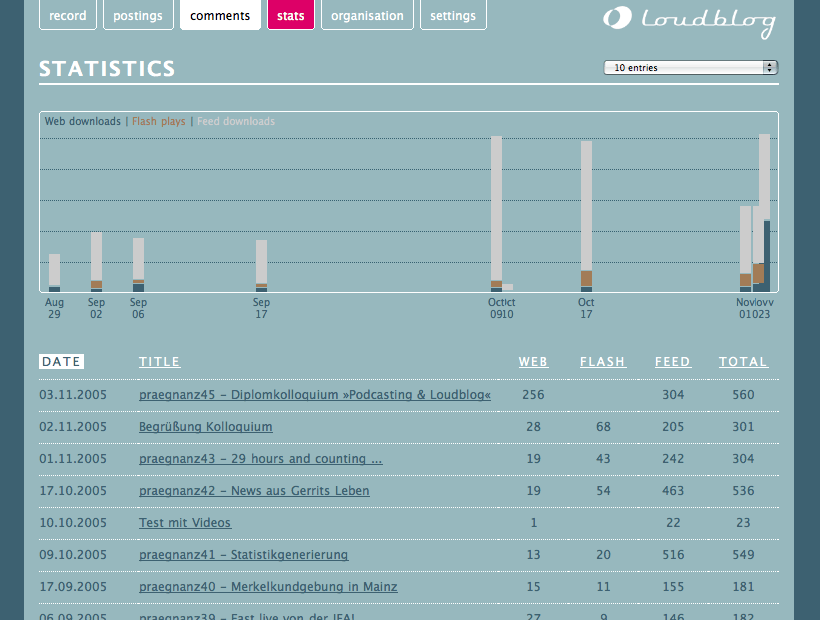Open the 10 entries dropdown
This screenshot has width=820, height=620.
click(691, 67)
